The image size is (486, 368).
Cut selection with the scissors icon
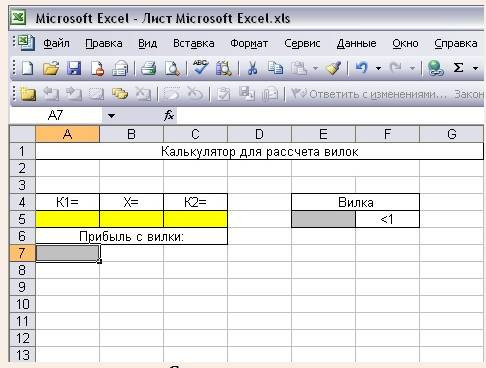coord(252,68)
